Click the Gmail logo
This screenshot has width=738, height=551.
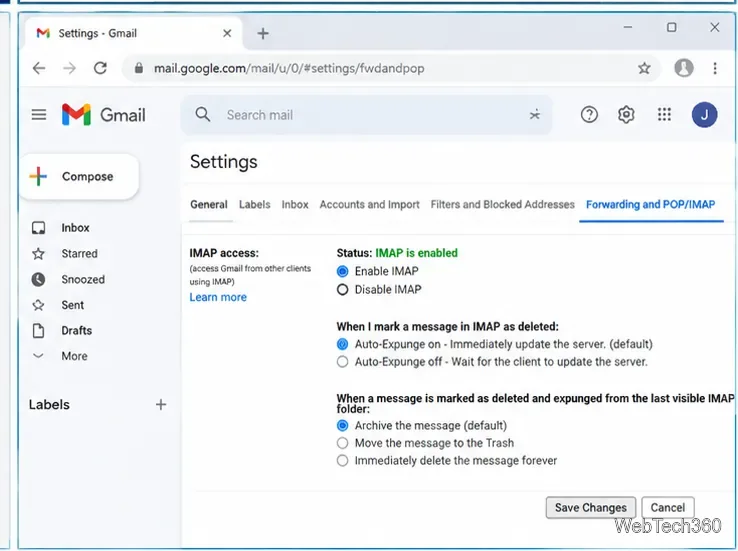[x=104, y=115]
